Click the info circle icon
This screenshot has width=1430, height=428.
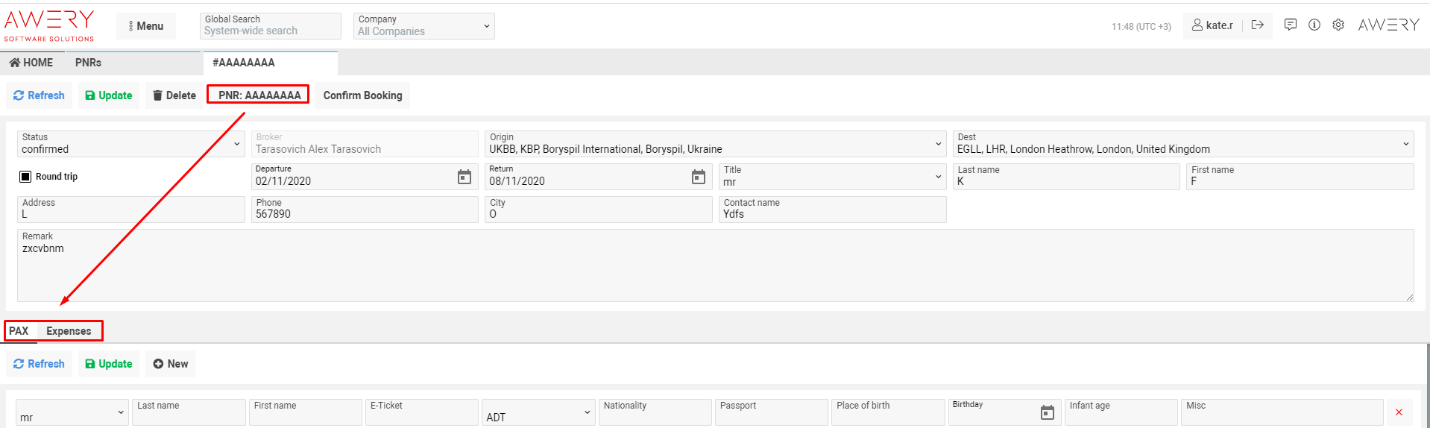click(x=1315, y=25)
